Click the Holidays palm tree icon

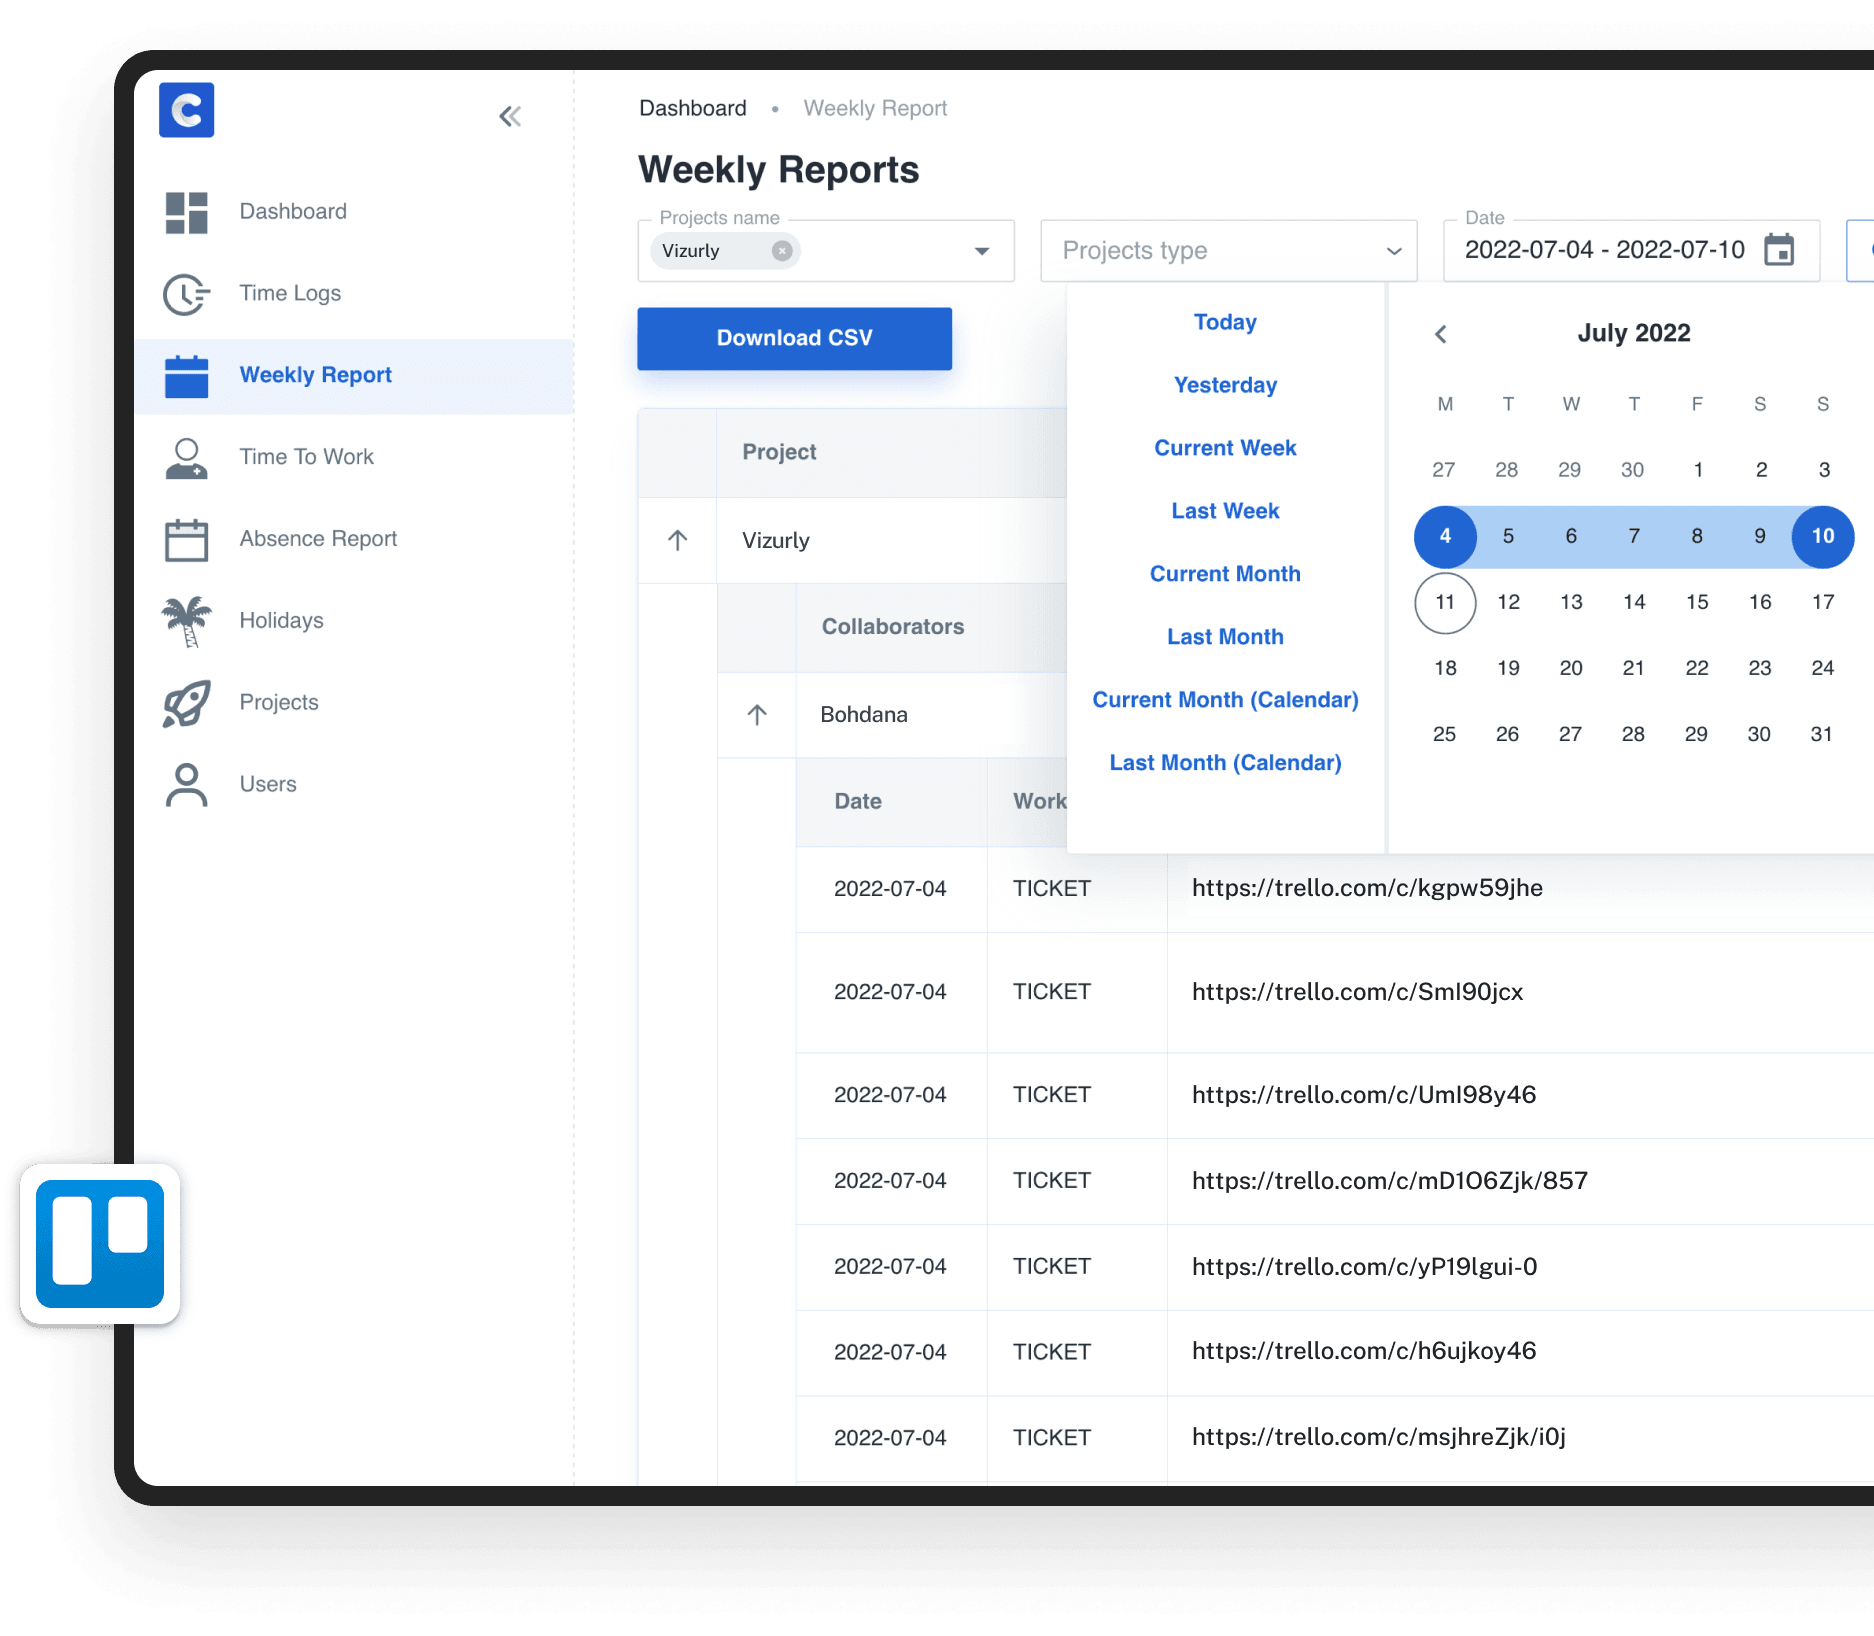point(186,622)
